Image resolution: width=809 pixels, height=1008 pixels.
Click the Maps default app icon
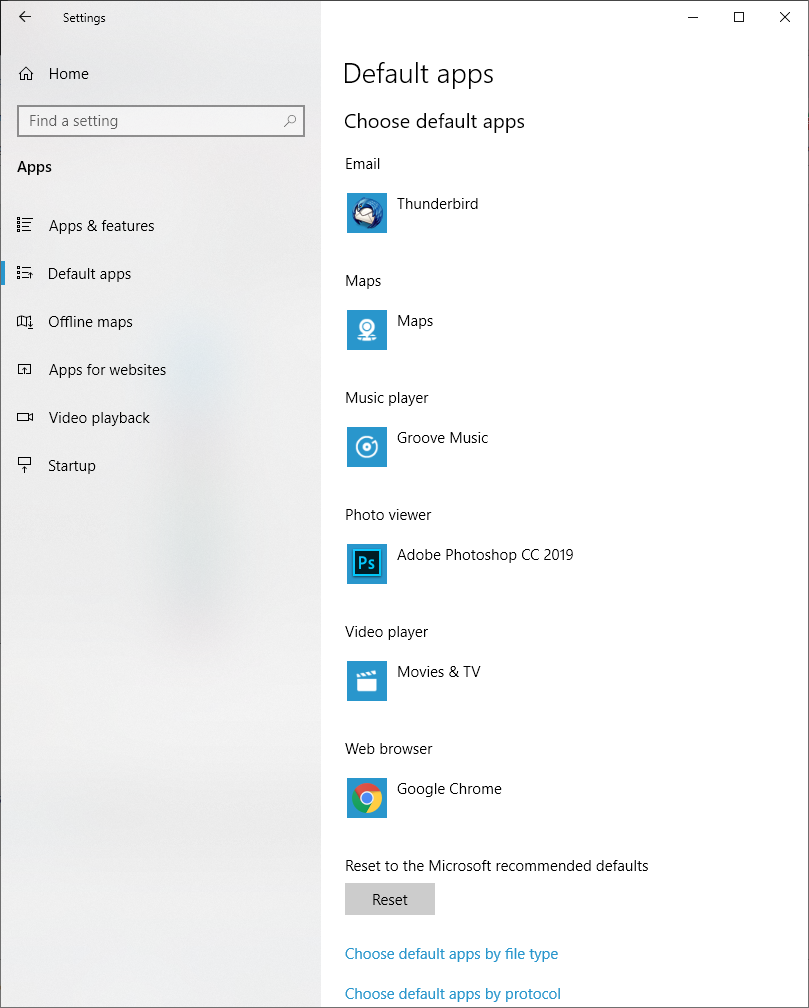367,330
